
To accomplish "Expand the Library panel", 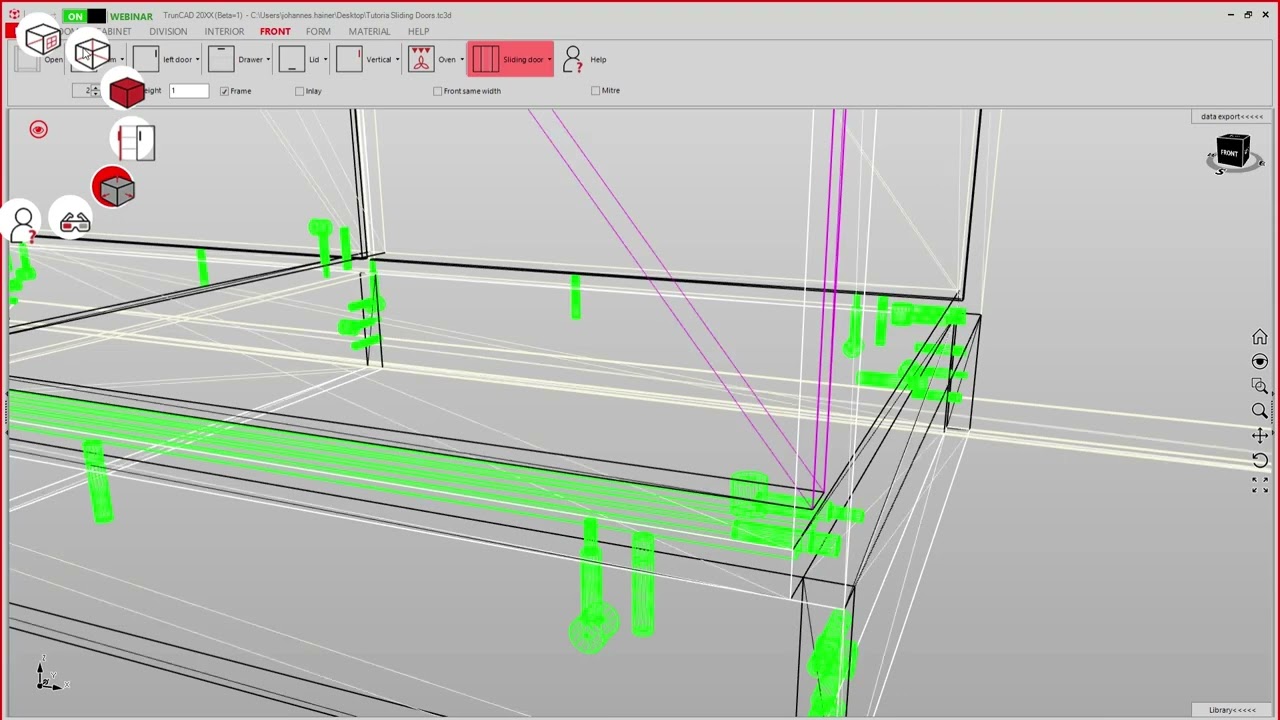I will click(1232, 710).
